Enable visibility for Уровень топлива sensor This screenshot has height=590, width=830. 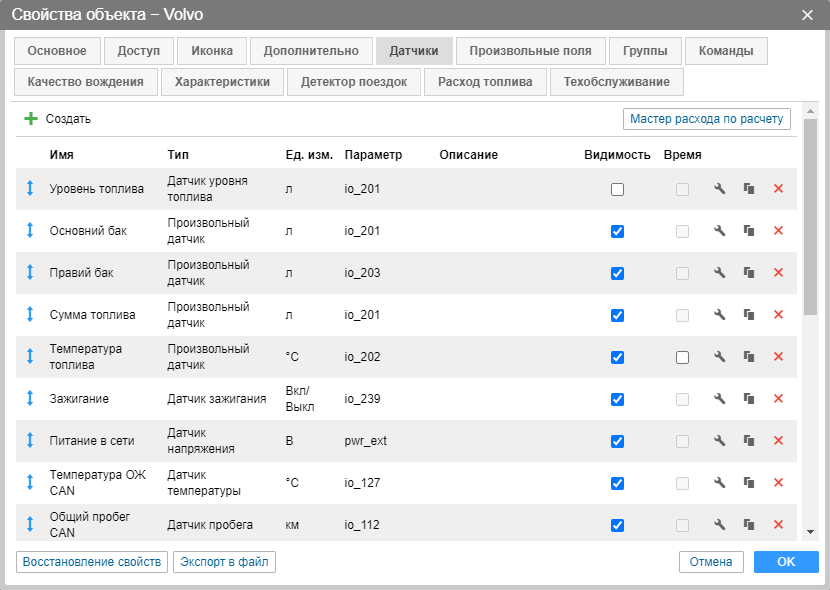(617, 189)
